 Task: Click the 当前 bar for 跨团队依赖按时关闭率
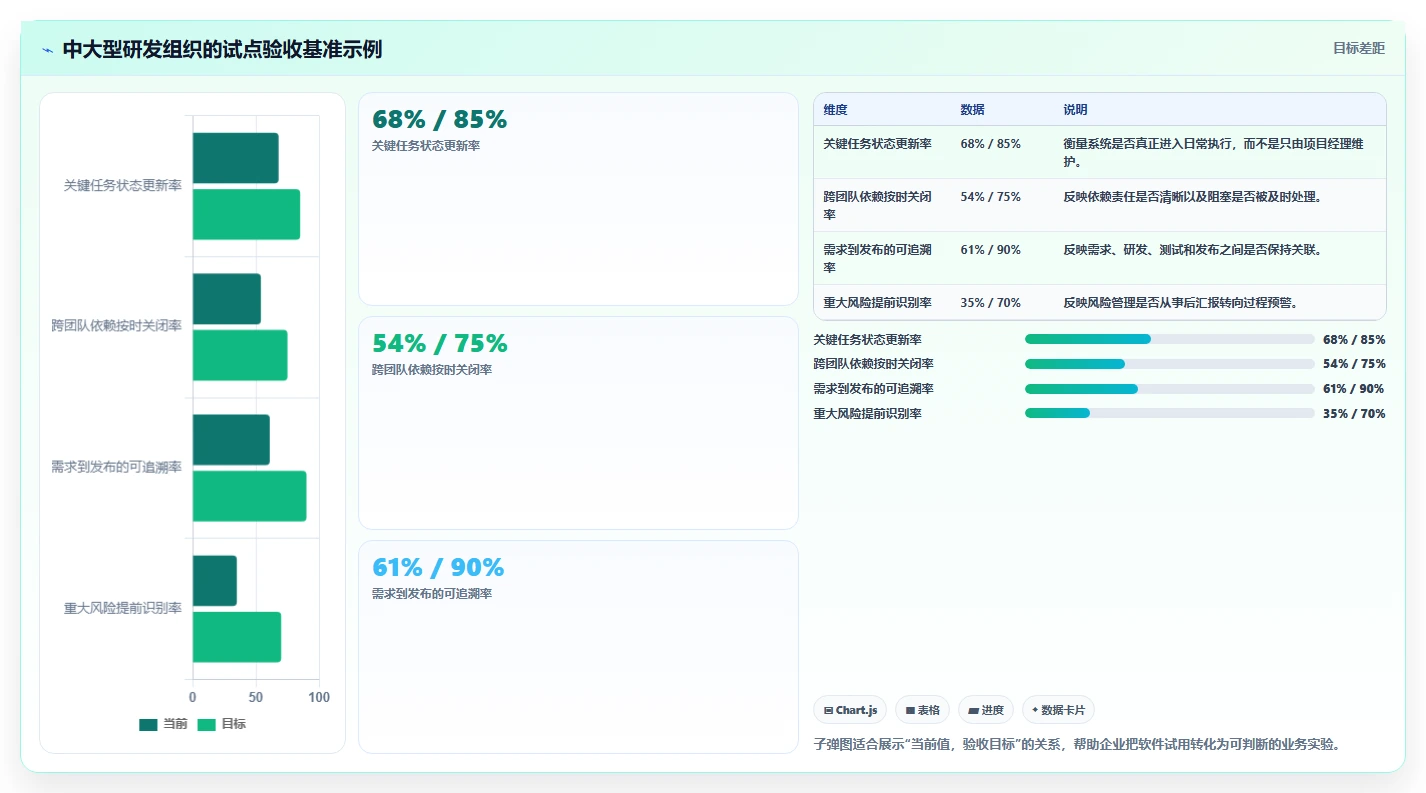[x=227, y=299]
